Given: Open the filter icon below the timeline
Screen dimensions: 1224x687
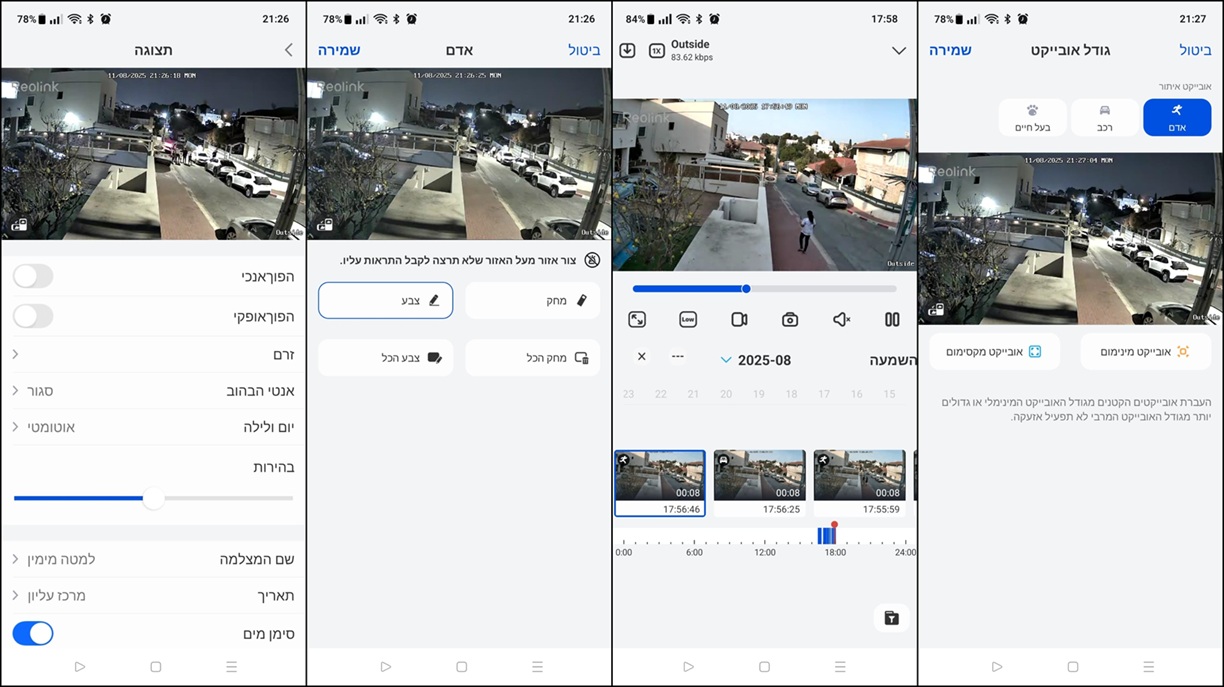Looking at the screenshot, I should pyautogui.click(x=891, y=618).
